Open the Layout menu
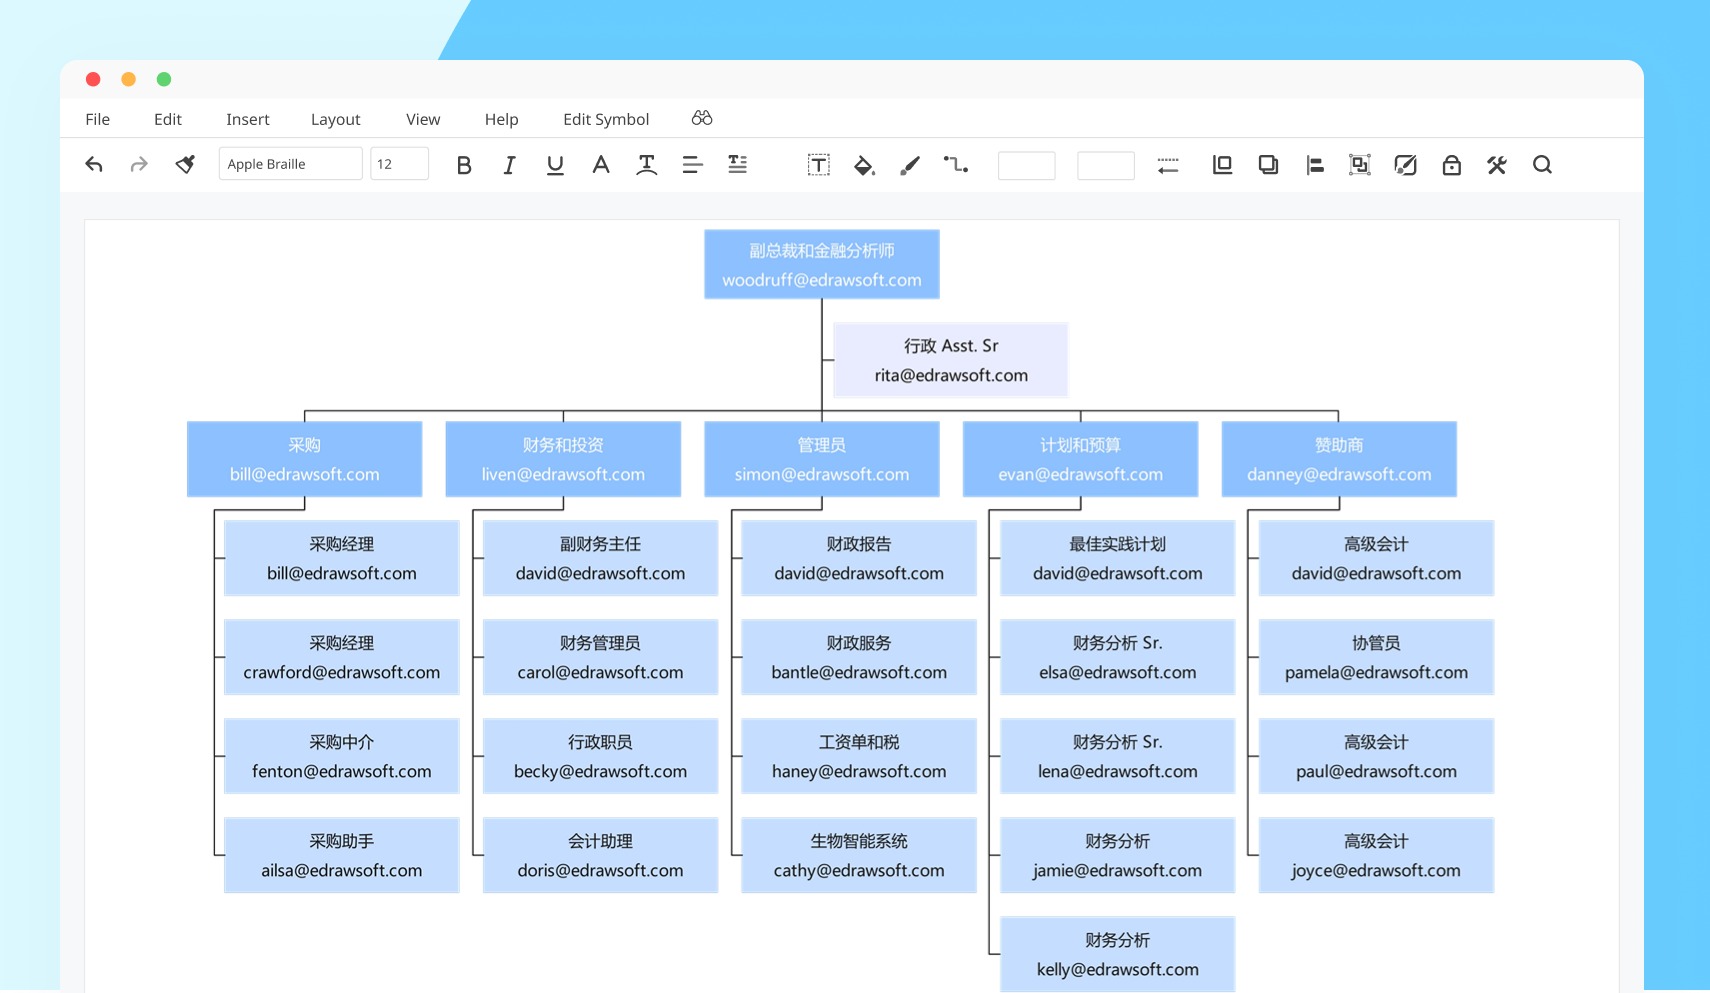Viewport: 1710px width, 993px height. (x=336, y=119)
